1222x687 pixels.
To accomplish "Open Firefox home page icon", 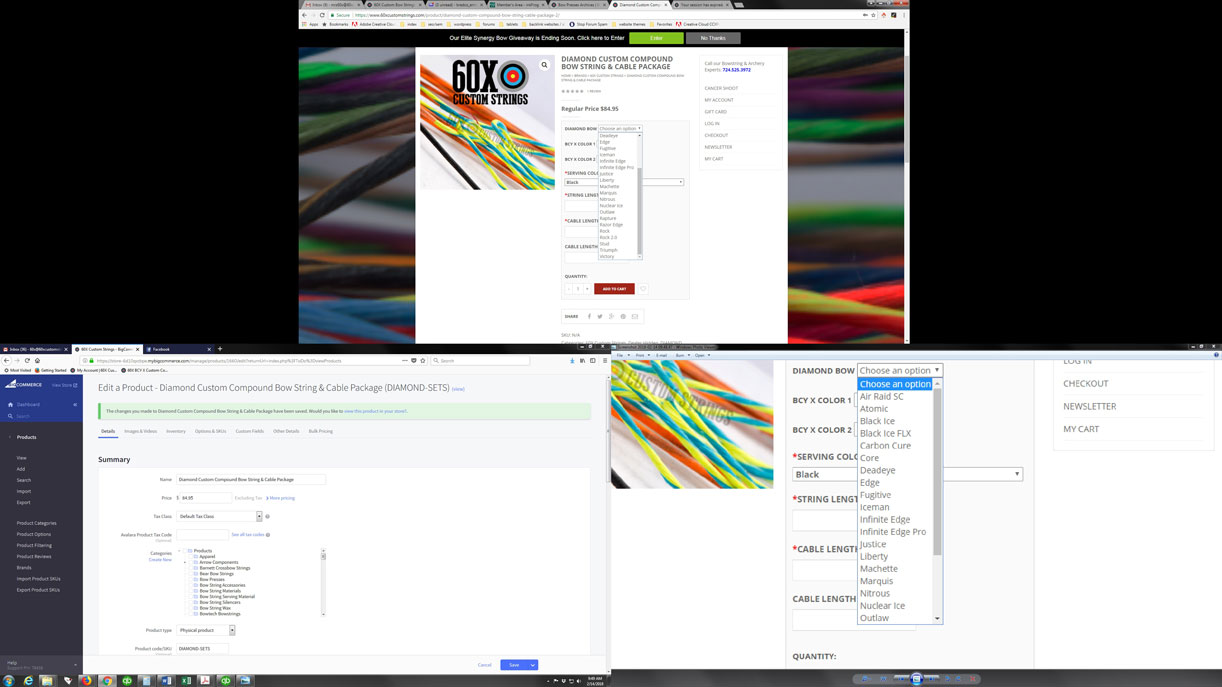I will point(37,360).
